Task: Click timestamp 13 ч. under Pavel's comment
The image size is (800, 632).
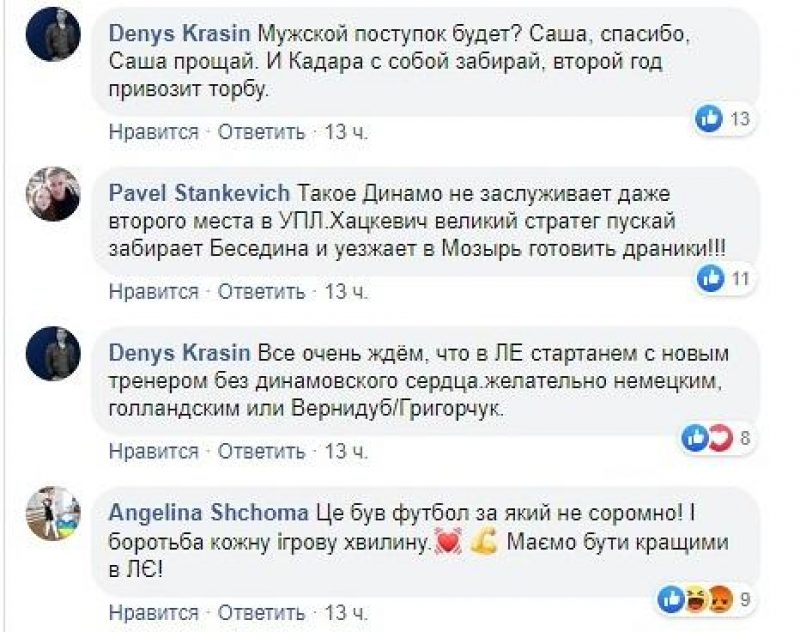Action: (347, 291)
